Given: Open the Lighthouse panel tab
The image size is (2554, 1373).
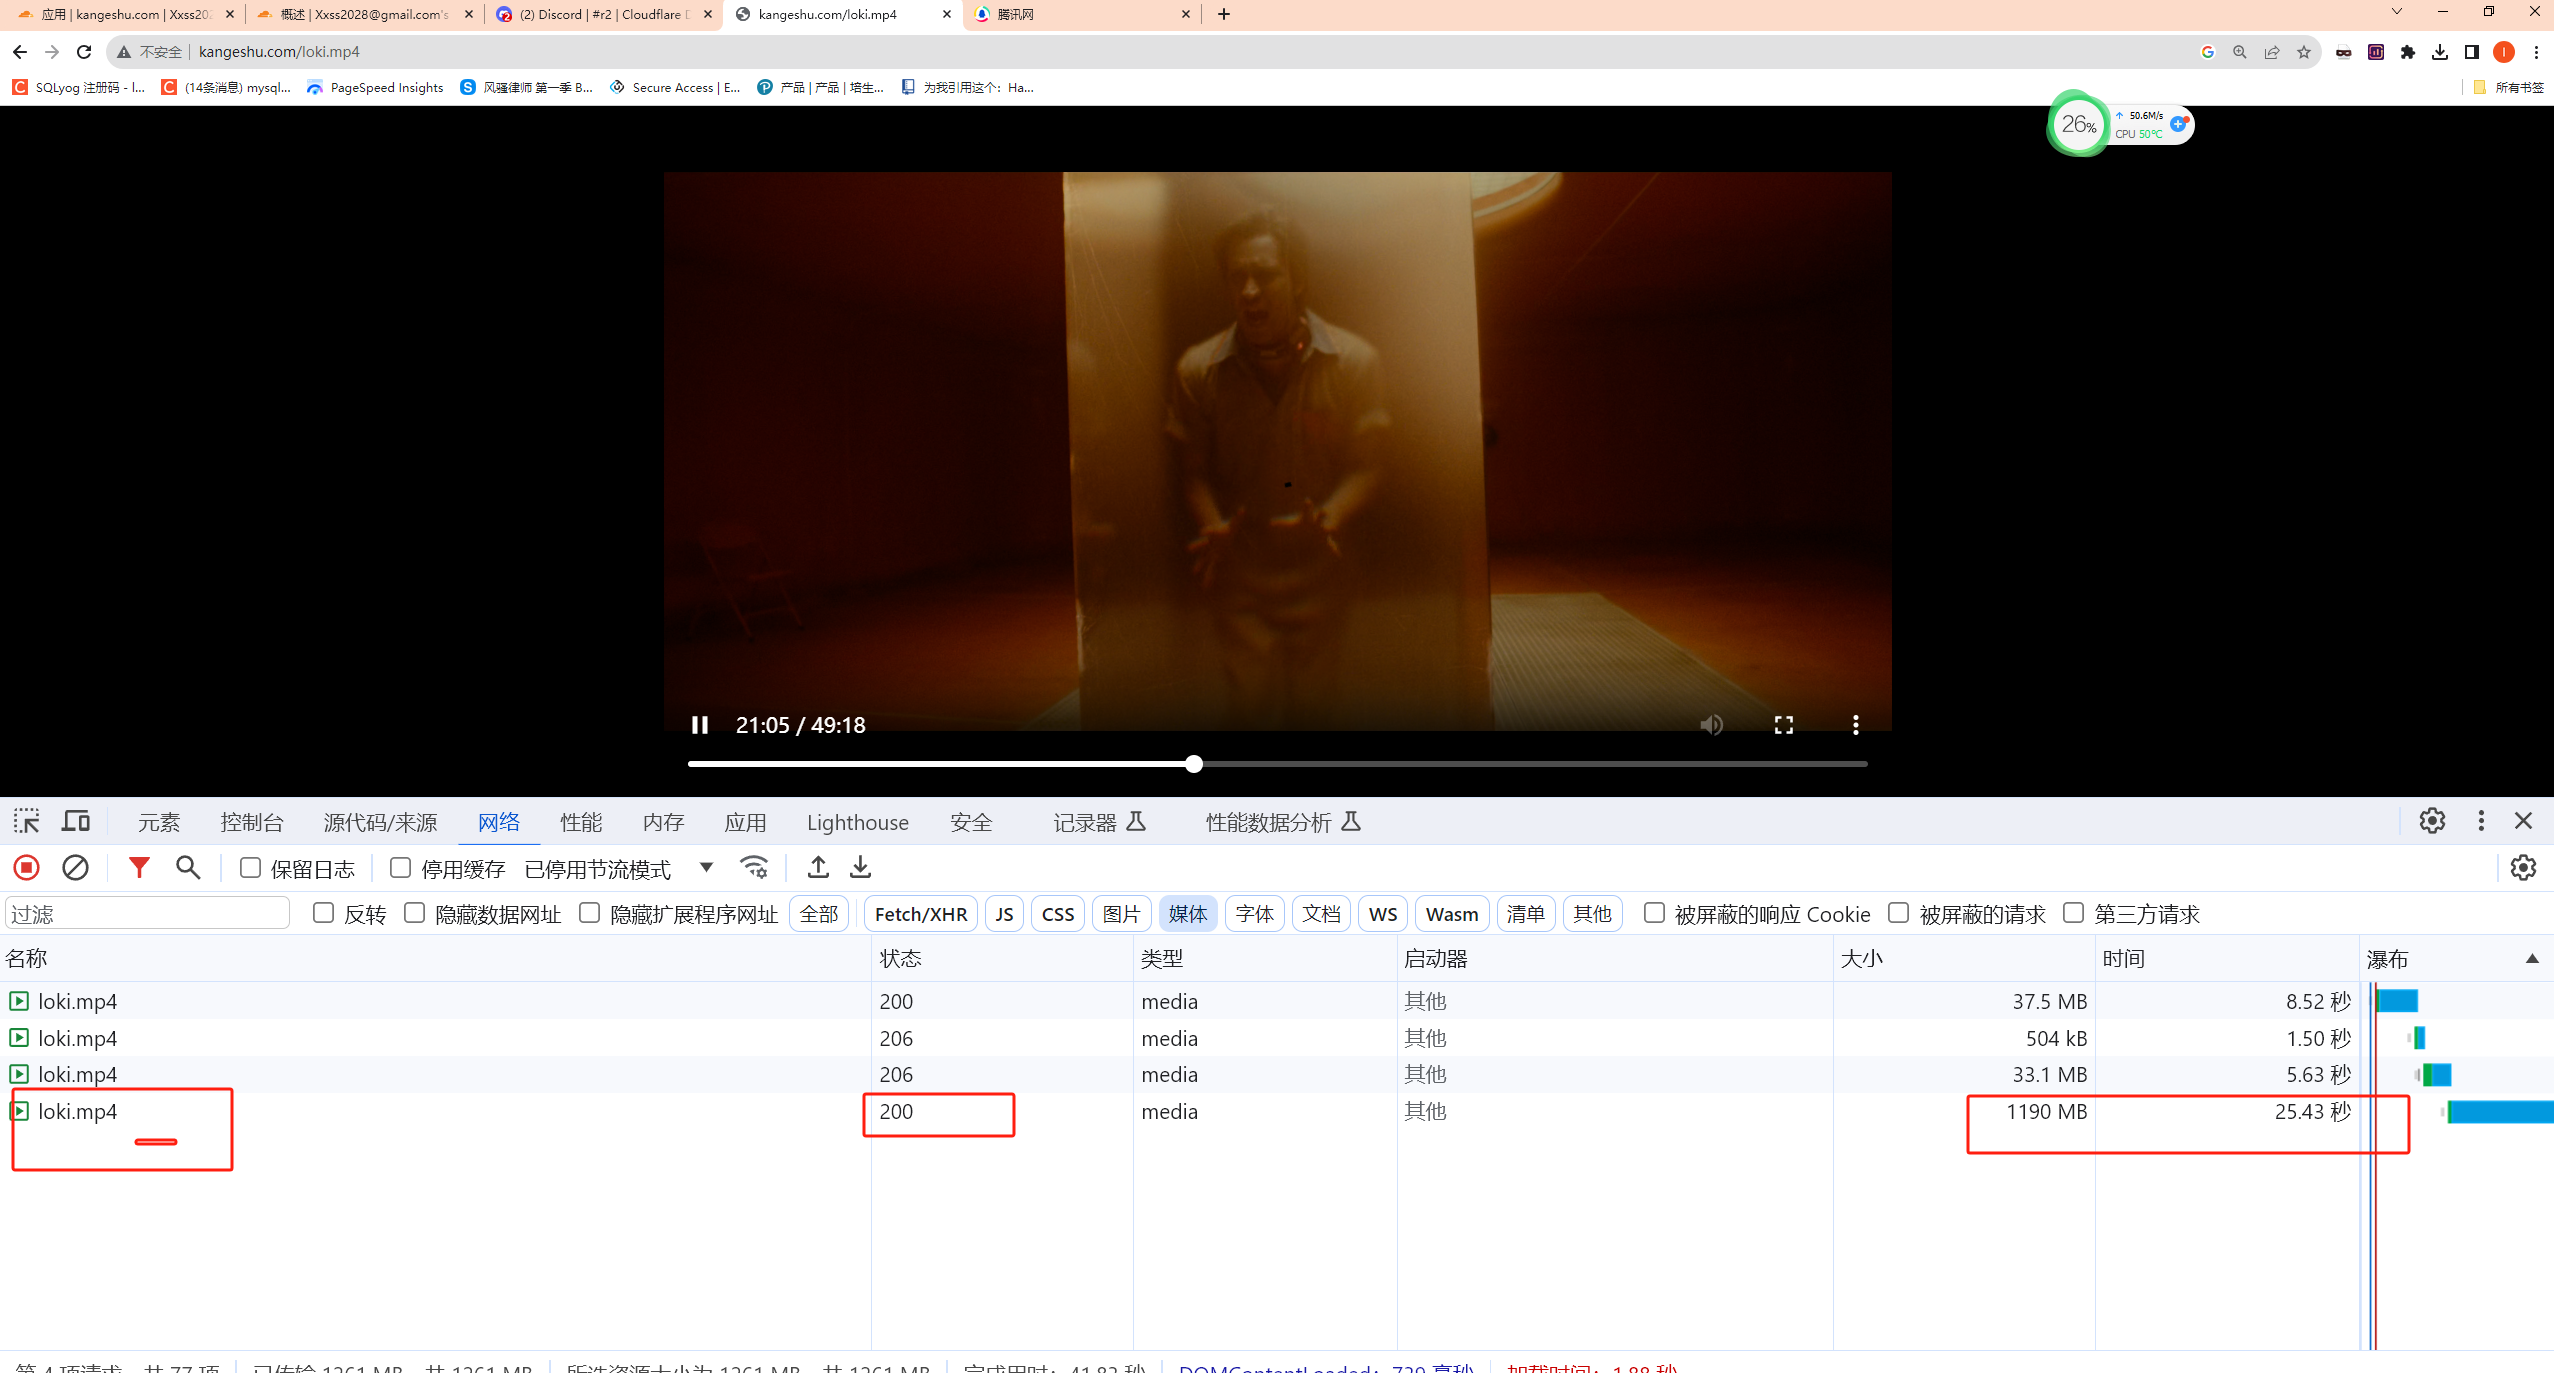Looking at the screenshot, I should click(x=857, y=822).
